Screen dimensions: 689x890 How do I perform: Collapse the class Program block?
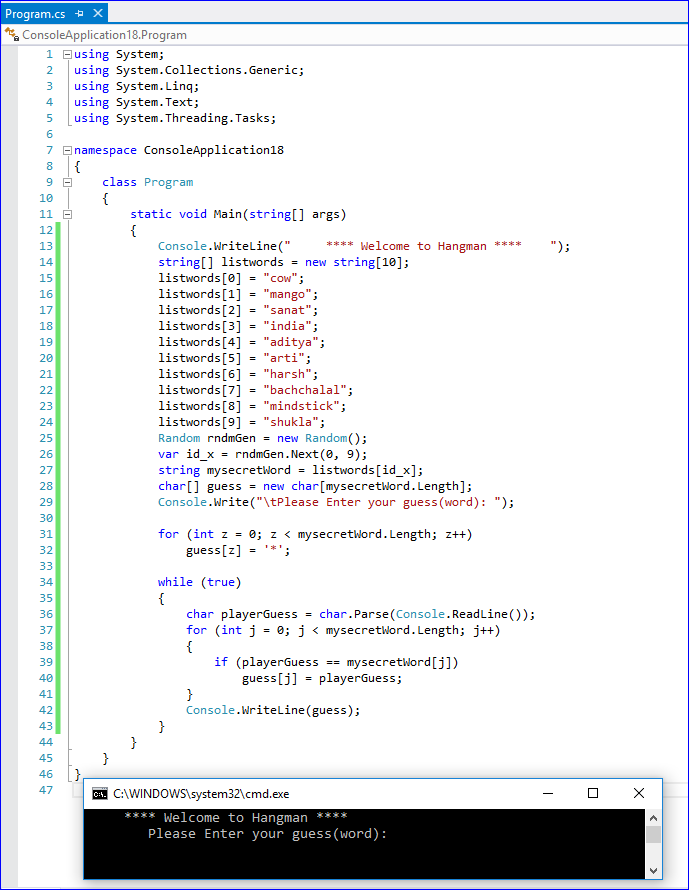67,182
